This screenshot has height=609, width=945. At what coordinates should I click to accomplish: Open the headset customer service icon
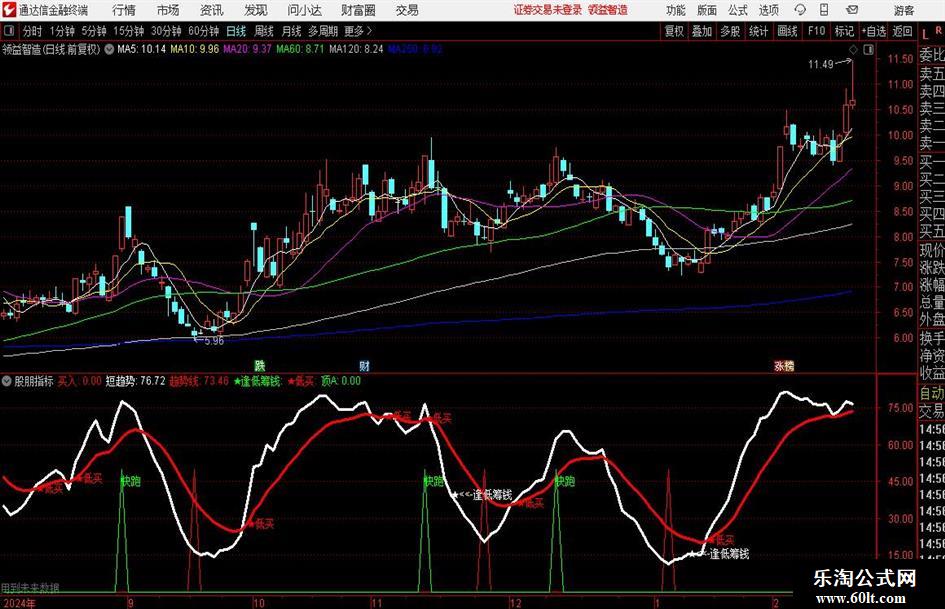(800, 10)
